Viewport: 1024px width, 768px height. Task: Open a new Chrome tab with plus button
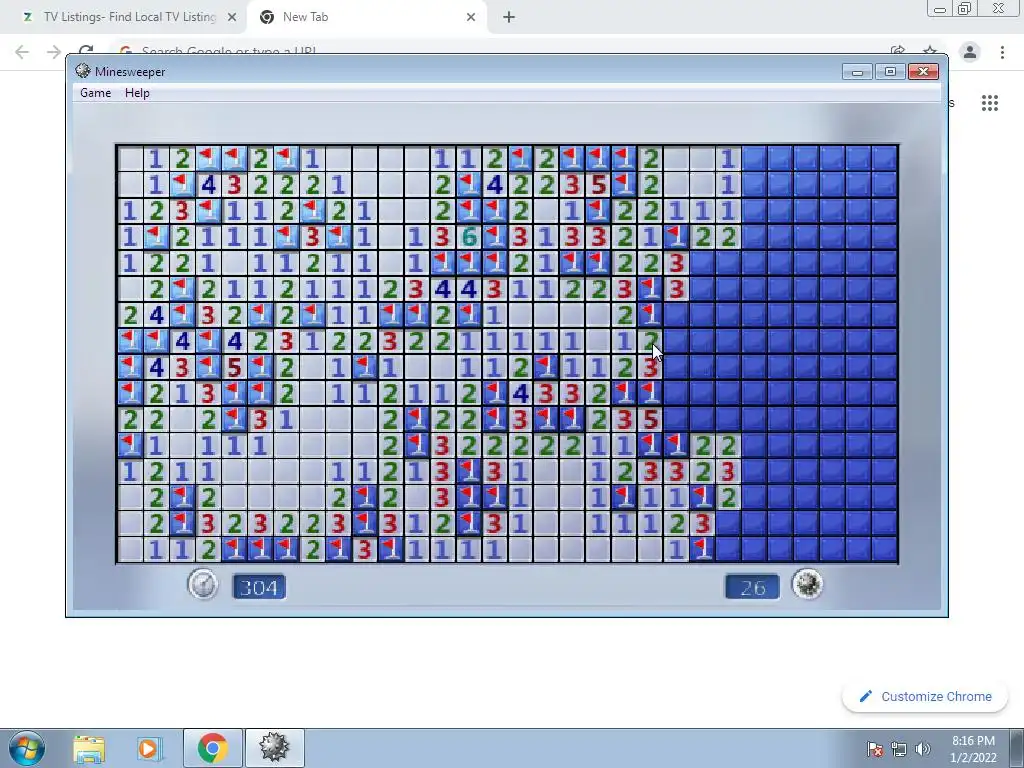[509, 17]
